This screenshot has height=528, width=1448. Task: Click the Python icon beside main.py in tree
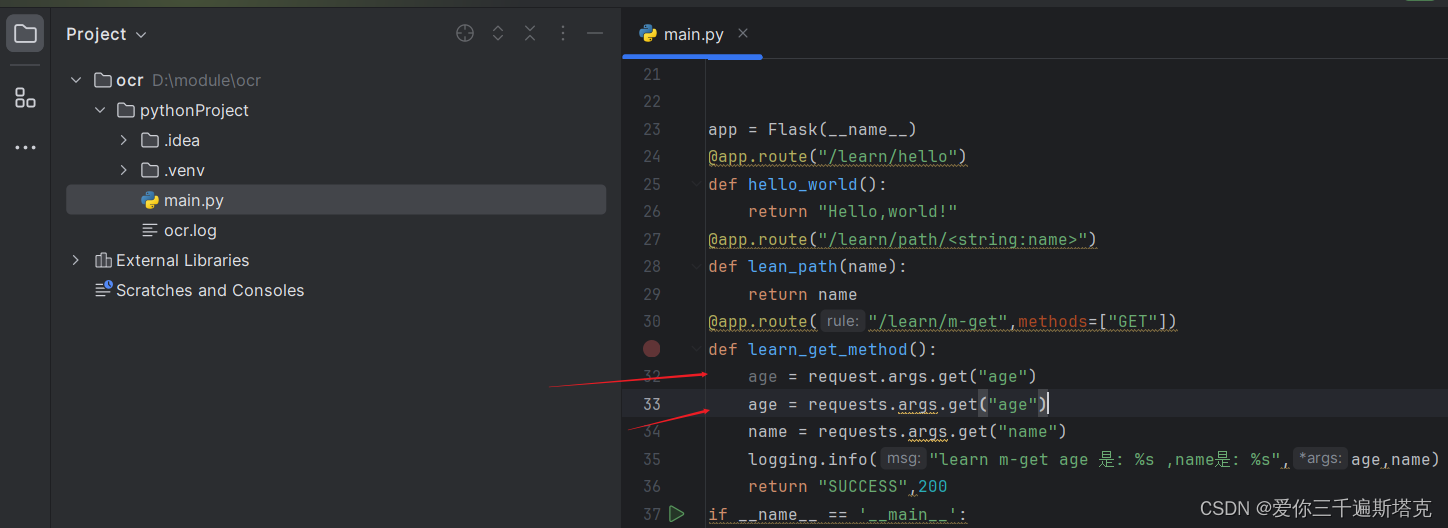coord(150,200)
